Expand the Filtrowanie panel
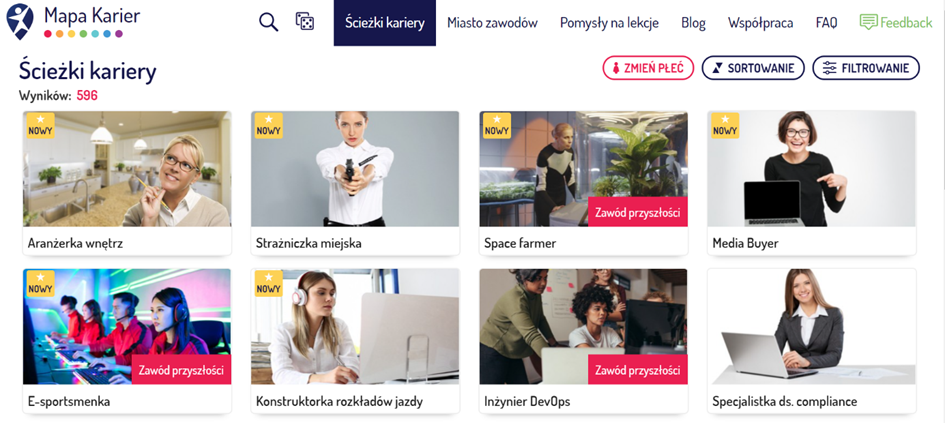 (866, 68)
